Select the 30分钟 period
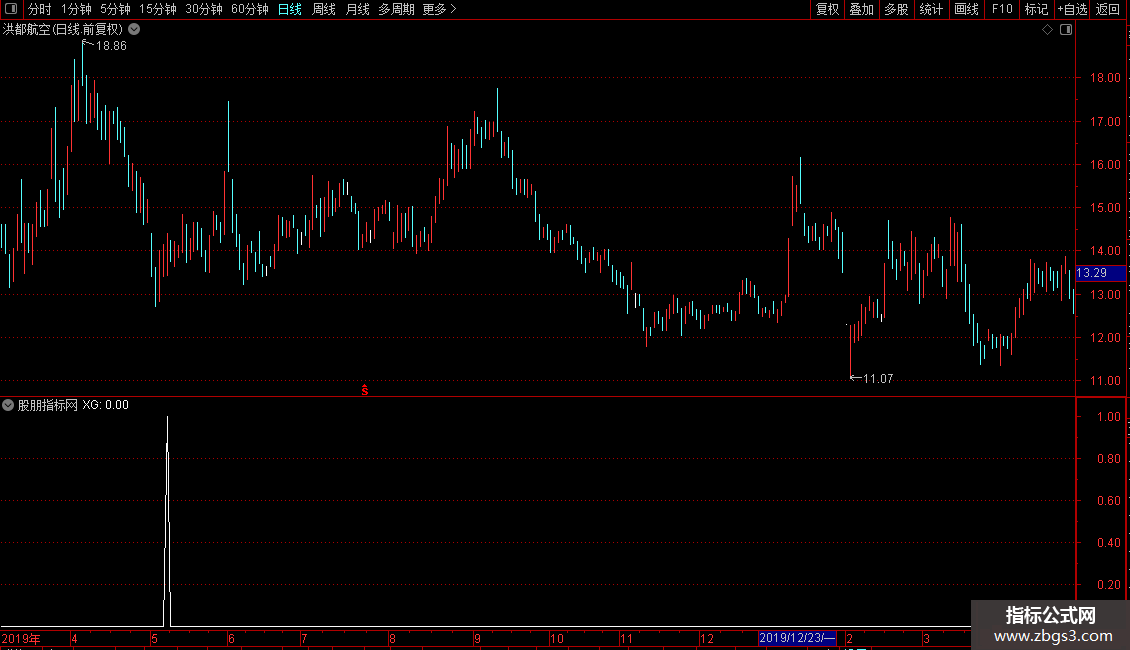Image resolution: width=1130 pixels, height=650 pixels. [x=204, y=9]
